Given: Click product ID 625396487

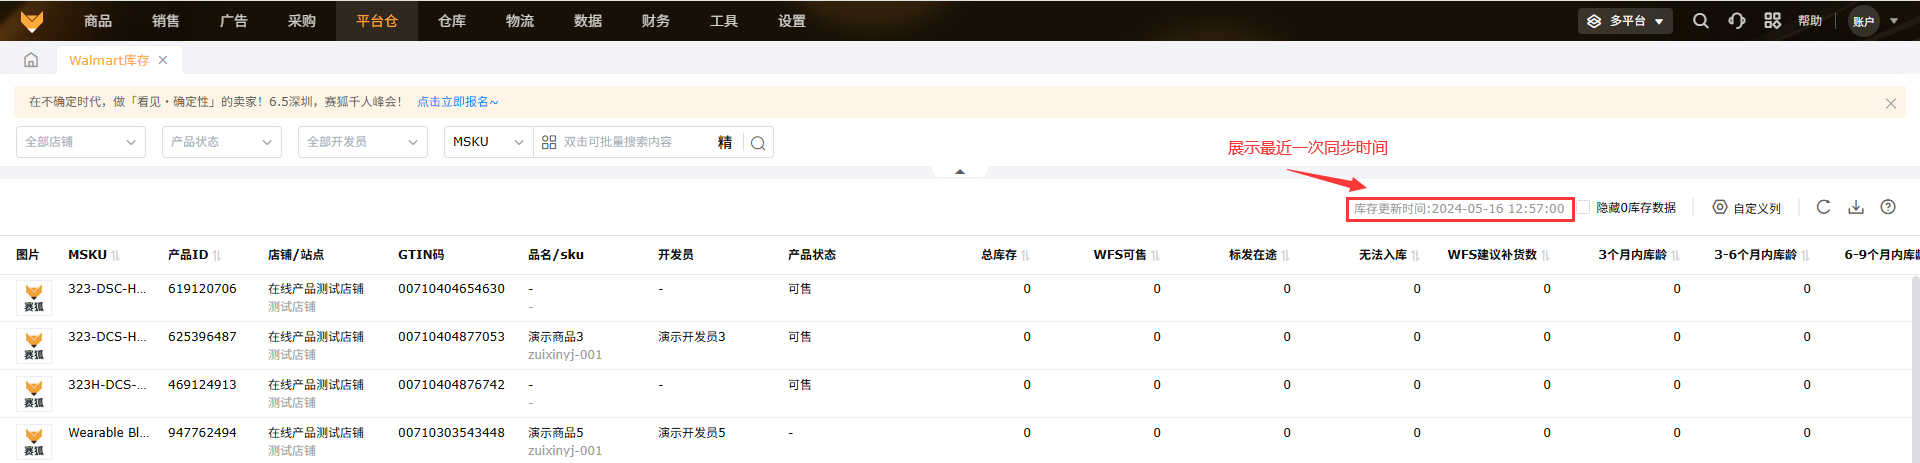Looking at the screenshot, I should (202, 337).
